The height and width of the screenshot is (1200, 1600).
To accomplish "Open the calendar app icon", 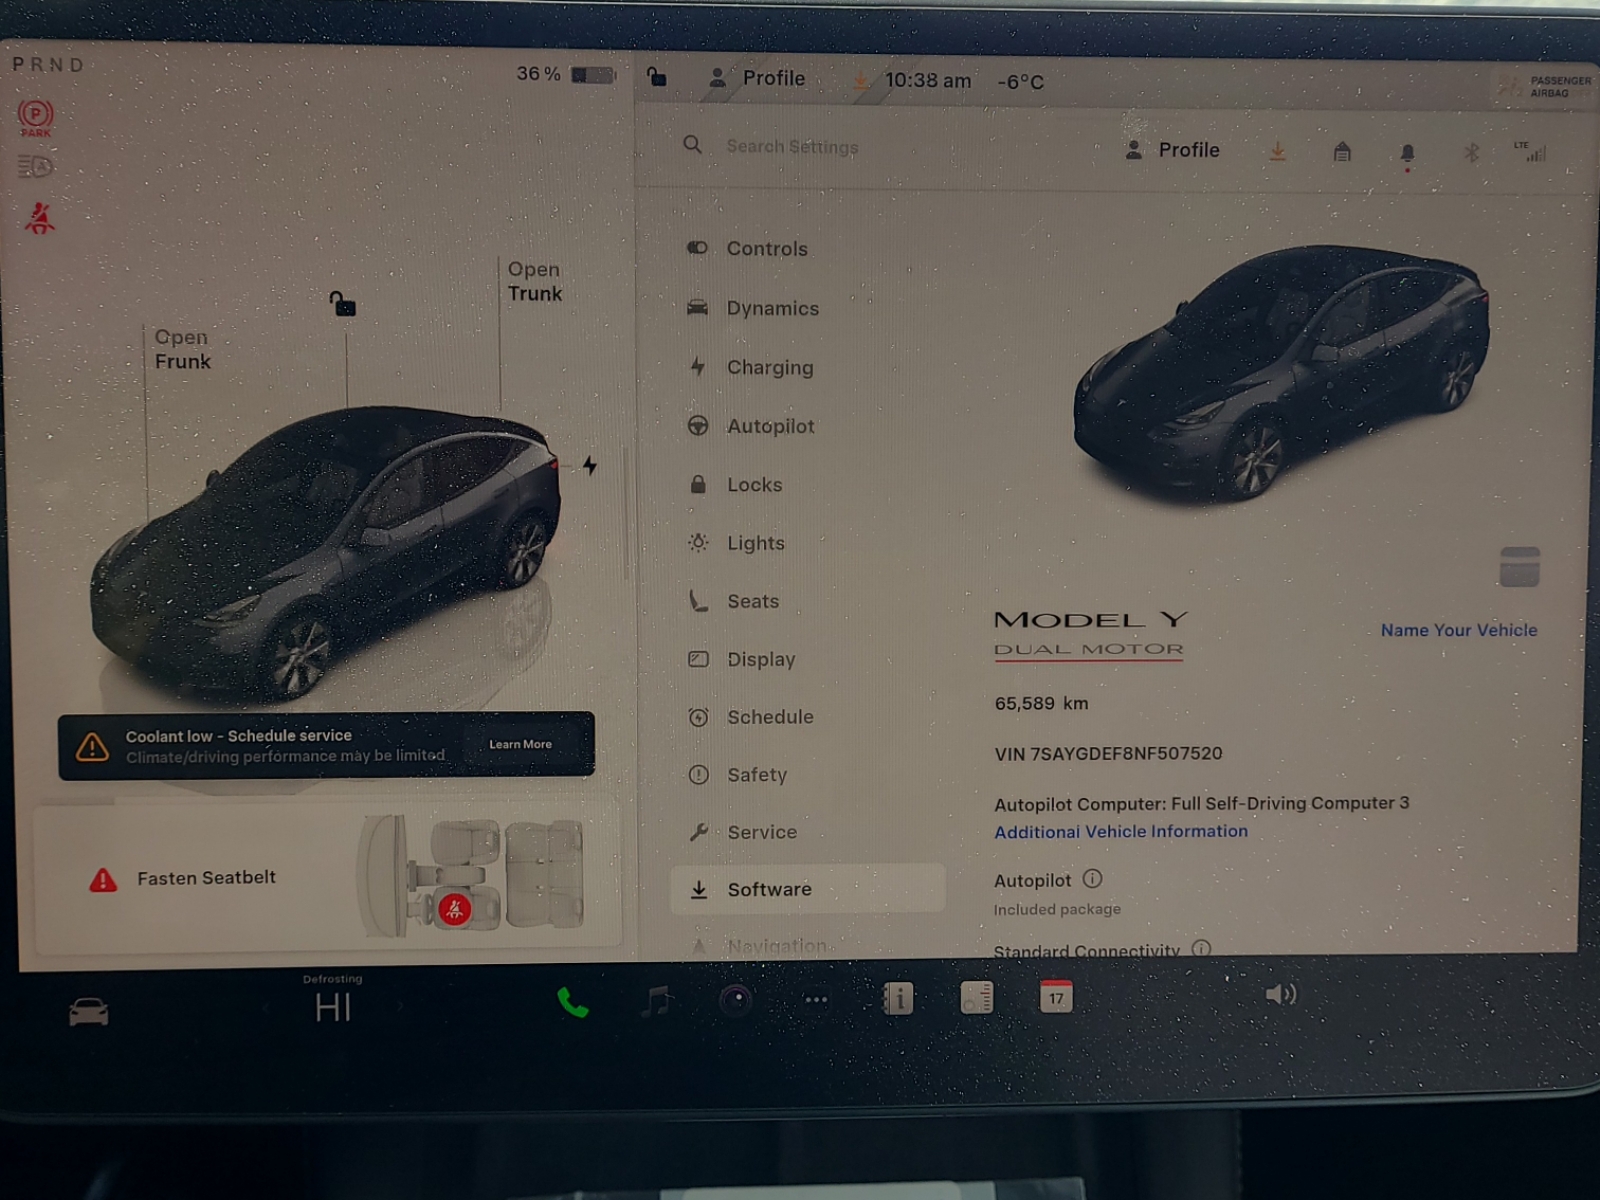I will (1056, 998).
